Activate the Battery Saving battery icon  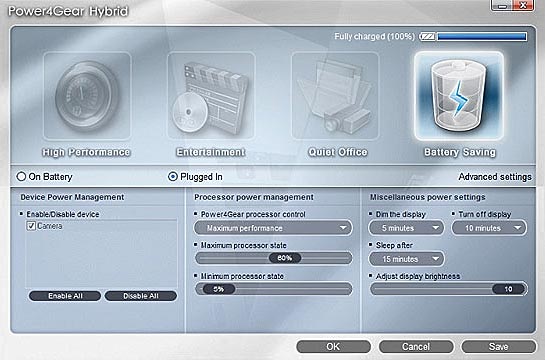459,96
